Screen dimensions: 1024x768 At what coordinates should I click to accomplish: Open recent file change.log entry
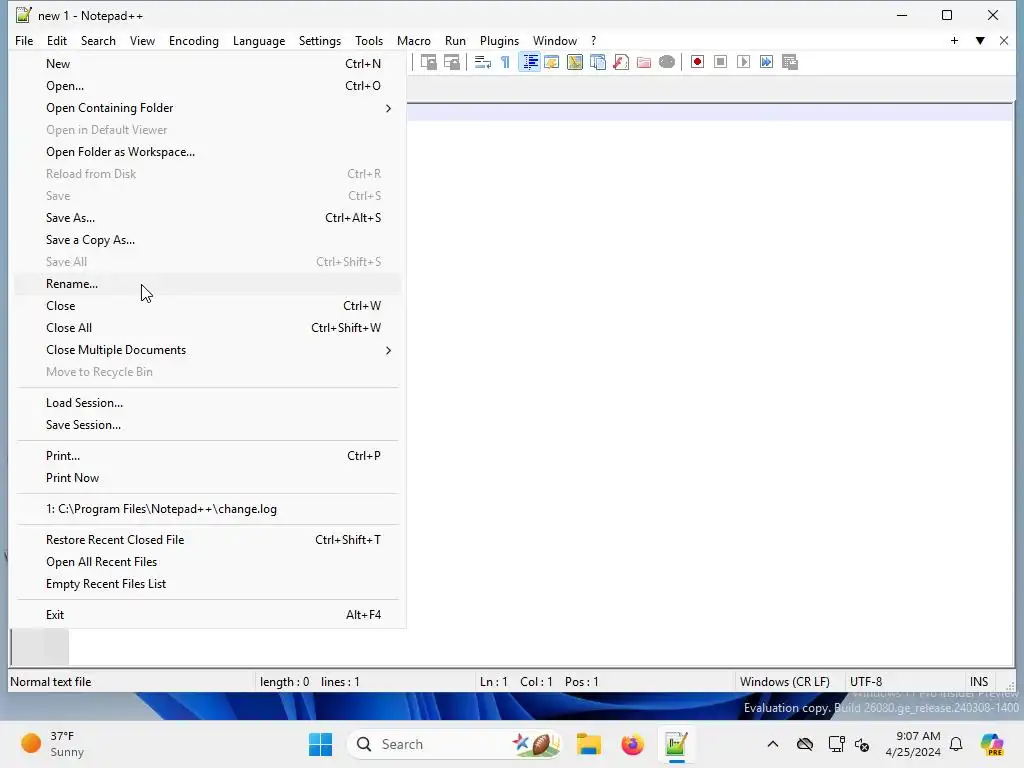(x=208, y=509)
